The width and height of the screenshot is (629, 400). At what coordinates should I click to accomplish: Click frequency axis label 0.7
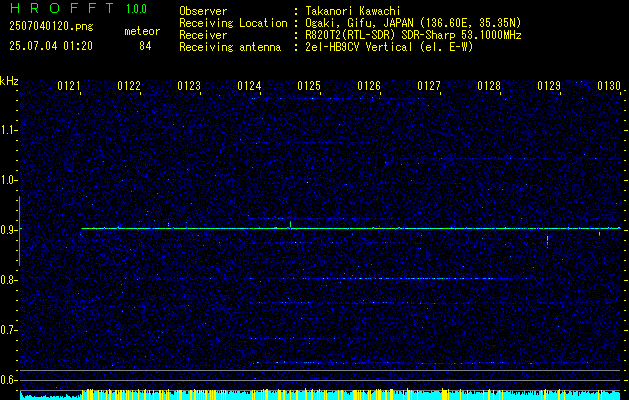click(8, 330)
